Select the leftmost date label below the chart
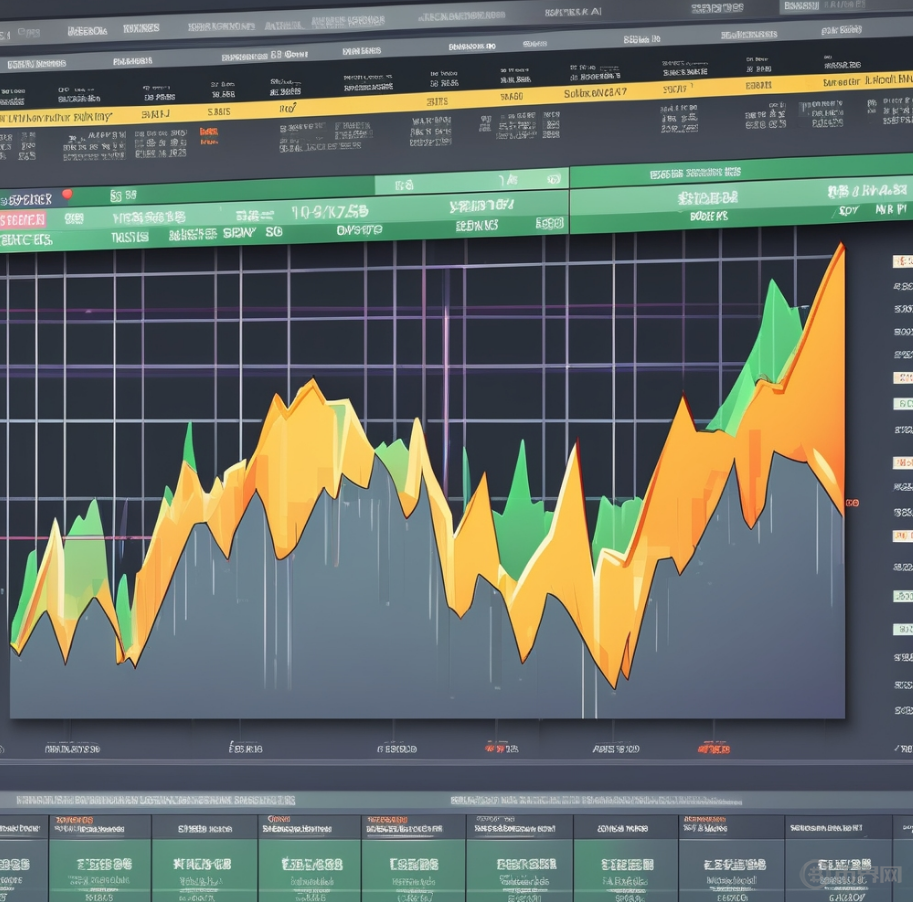Viewport: 913px width, 902px height. [x=72, y=748]
